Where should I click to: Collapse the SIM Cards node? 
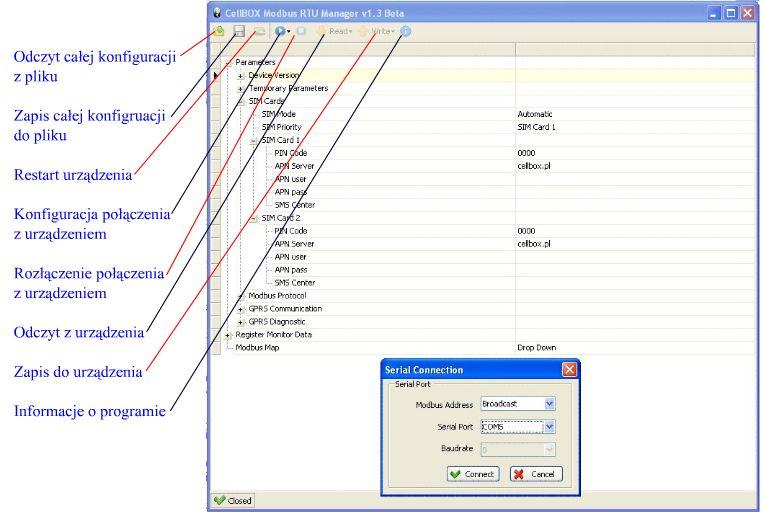coord(240,102)
